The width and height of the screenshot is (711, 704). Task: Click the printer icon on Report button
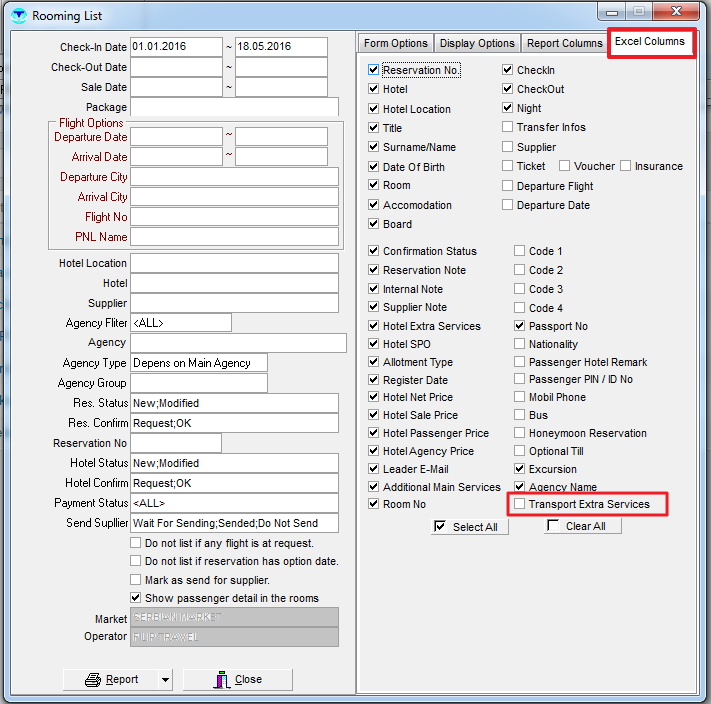point(93,680)
